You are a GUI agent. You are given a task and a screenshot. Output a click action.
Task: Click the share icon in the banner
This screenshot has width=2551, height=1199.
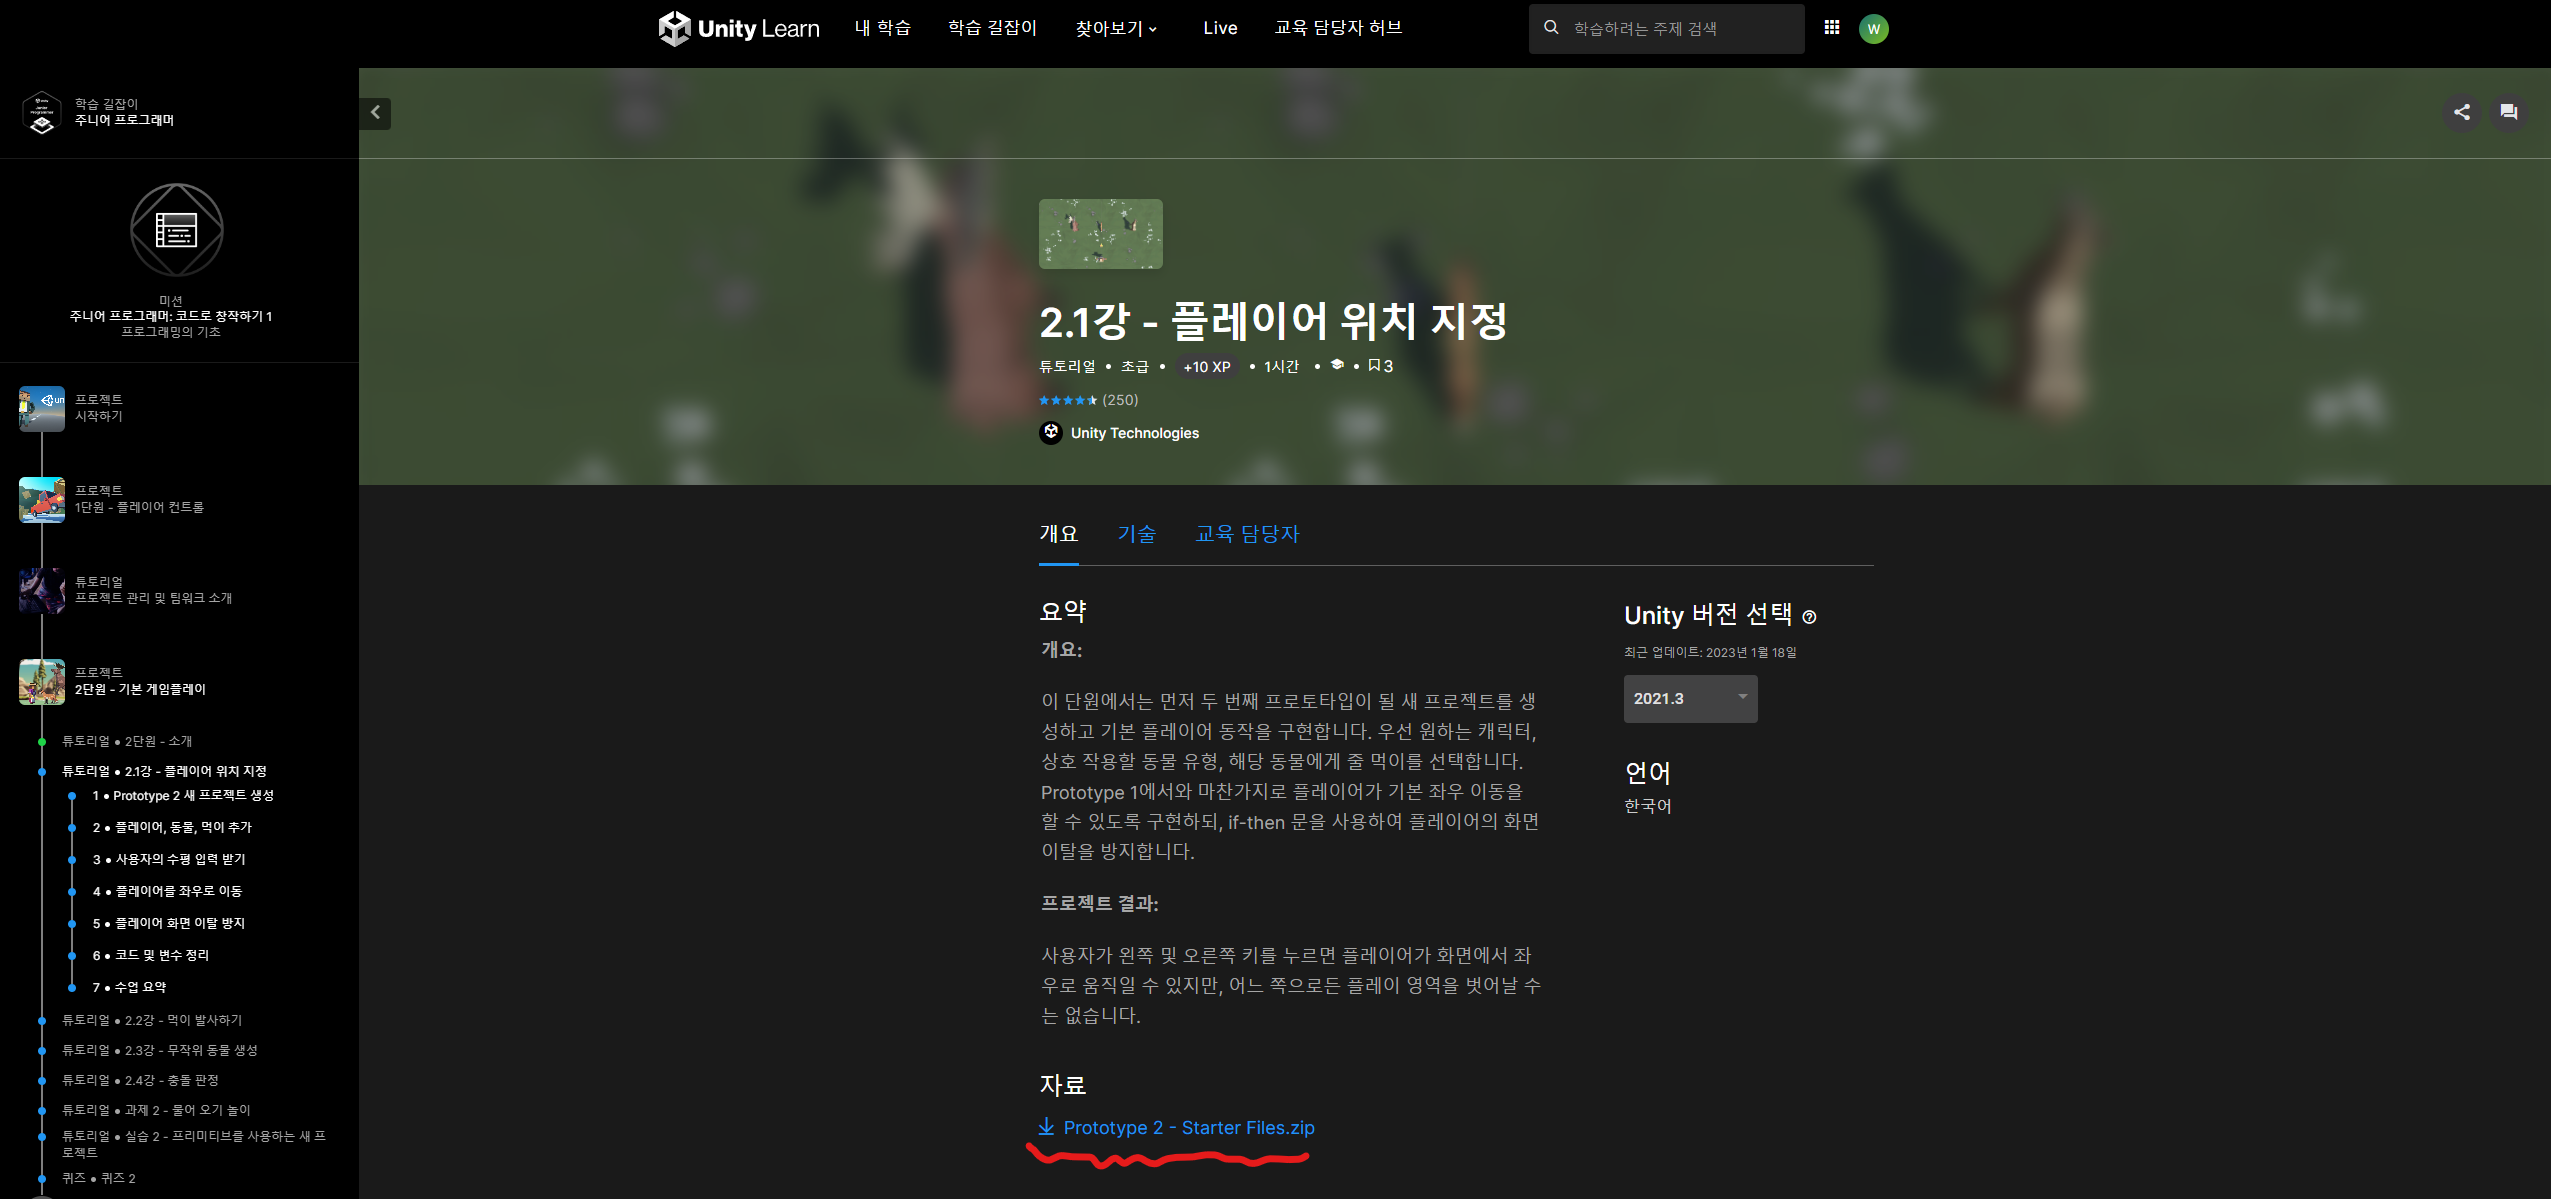coord(2461,112)
